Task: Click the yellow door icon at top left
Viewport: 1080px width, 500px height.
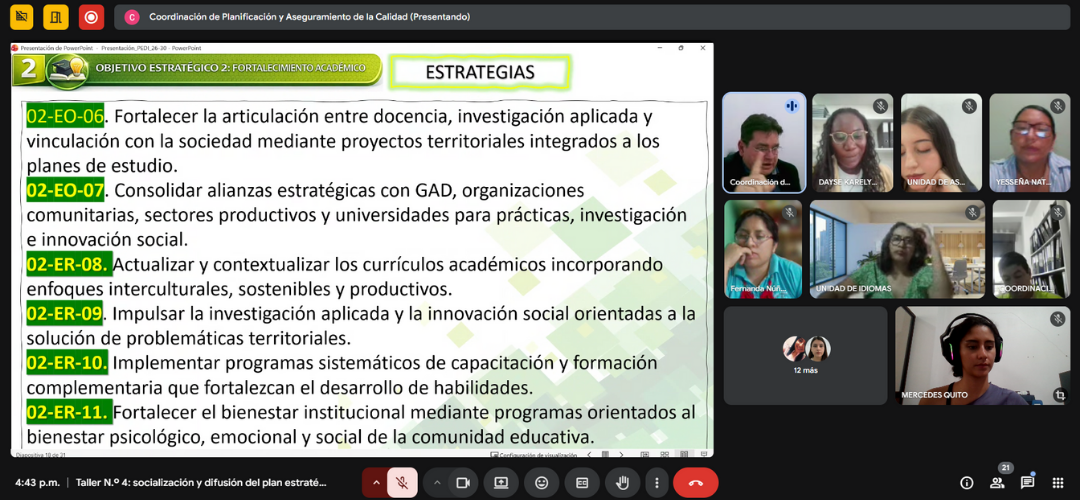Action: point(56,17)
